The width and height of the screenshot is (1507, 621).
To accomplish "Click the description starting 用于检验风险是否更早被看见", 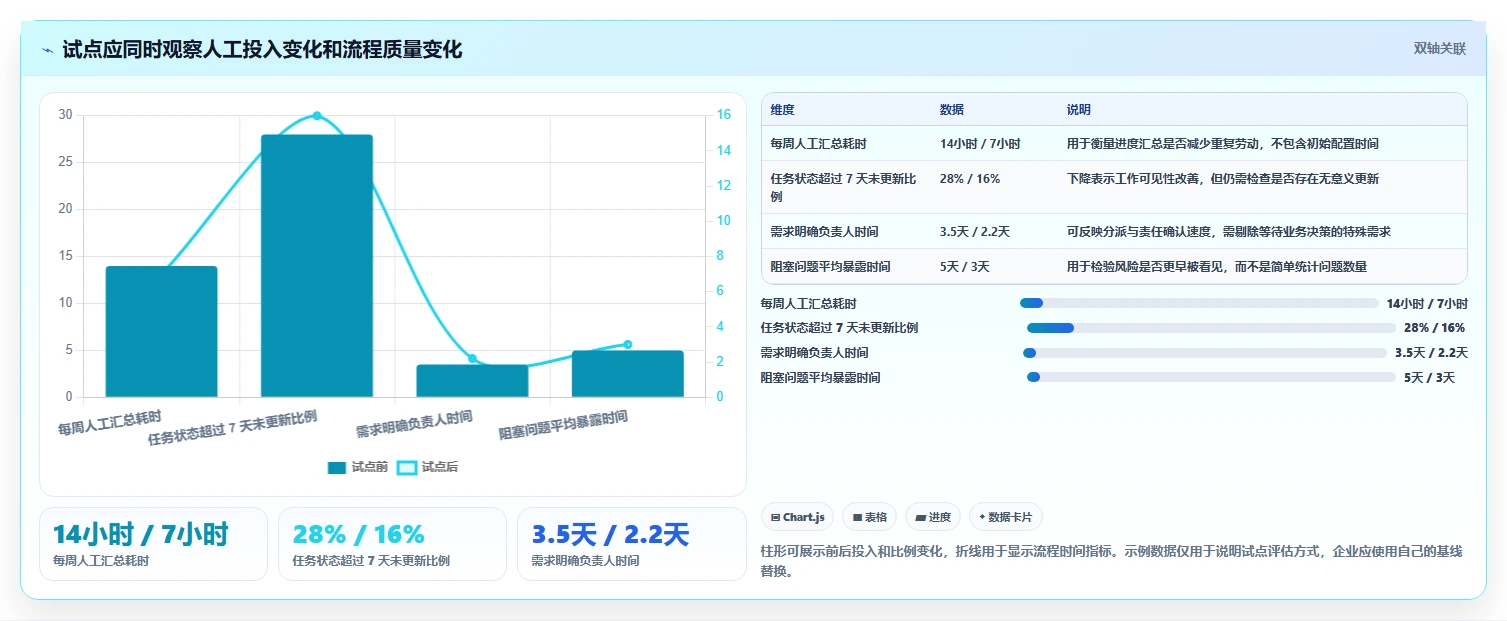I will [1217, 267].
